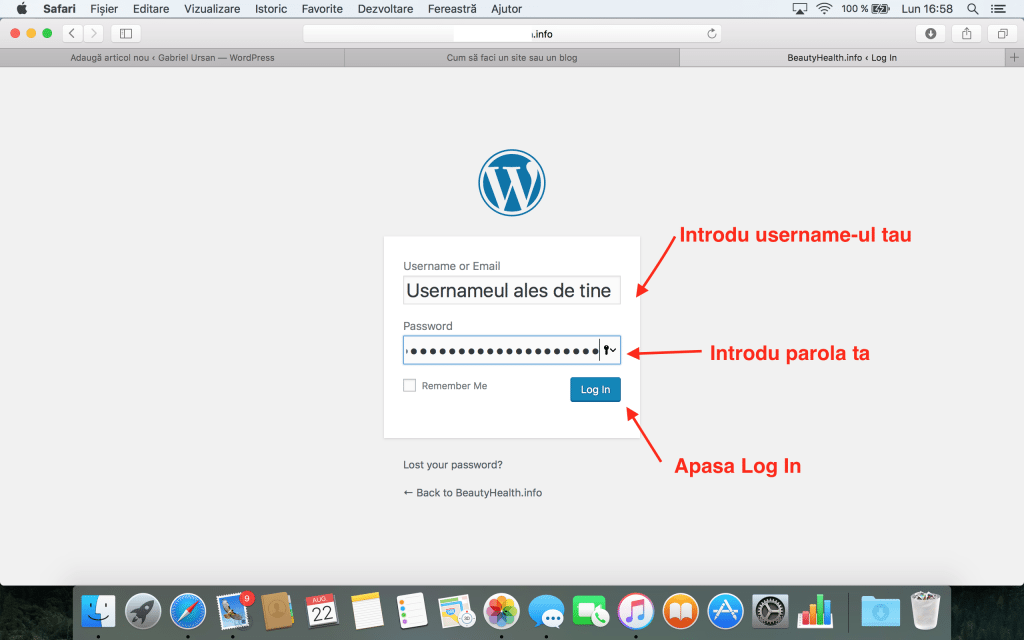Go back to BeautyHealth.info link
The image size is (1024, 640).
pos(472,492)
